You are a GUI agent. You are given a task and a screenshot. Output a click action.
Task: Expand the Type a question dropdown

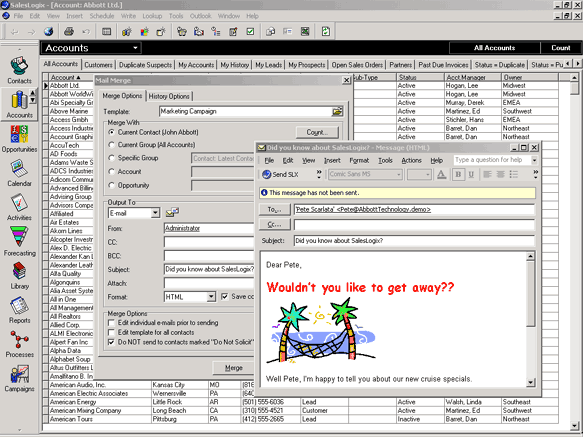pyautogui.click(x=534, y=160)
